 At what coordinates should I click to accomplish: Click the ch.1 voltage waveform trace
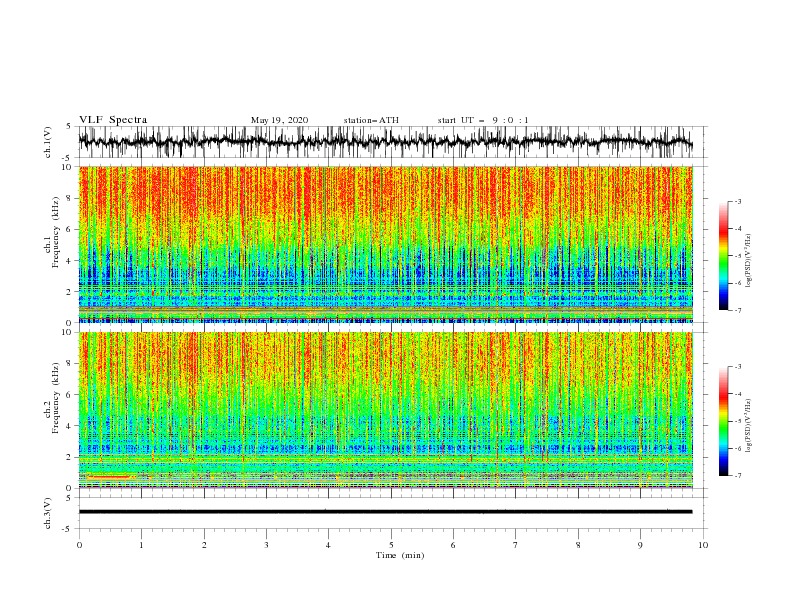[x=385, y=142]
